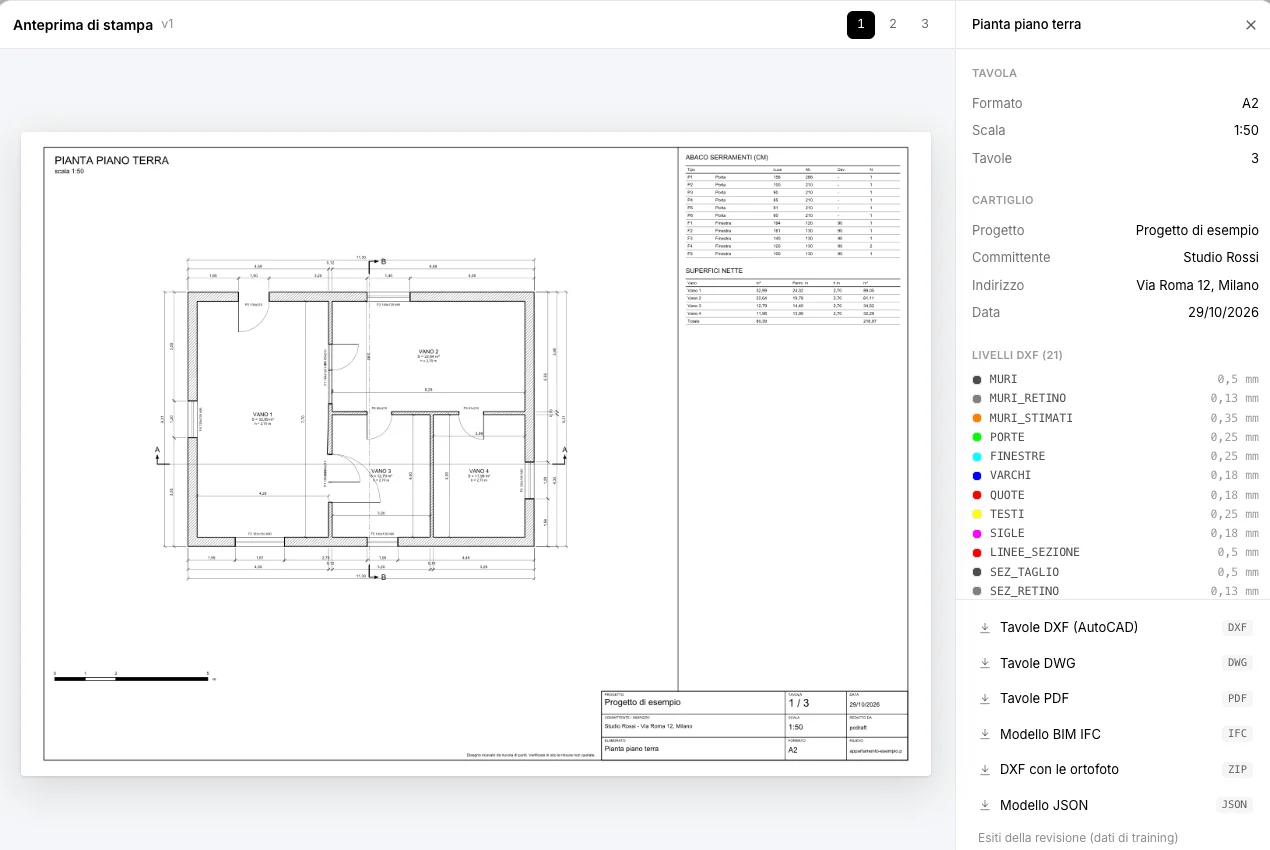
Task: Download the Tavole DWG export
Action: tap(1113, 663)
